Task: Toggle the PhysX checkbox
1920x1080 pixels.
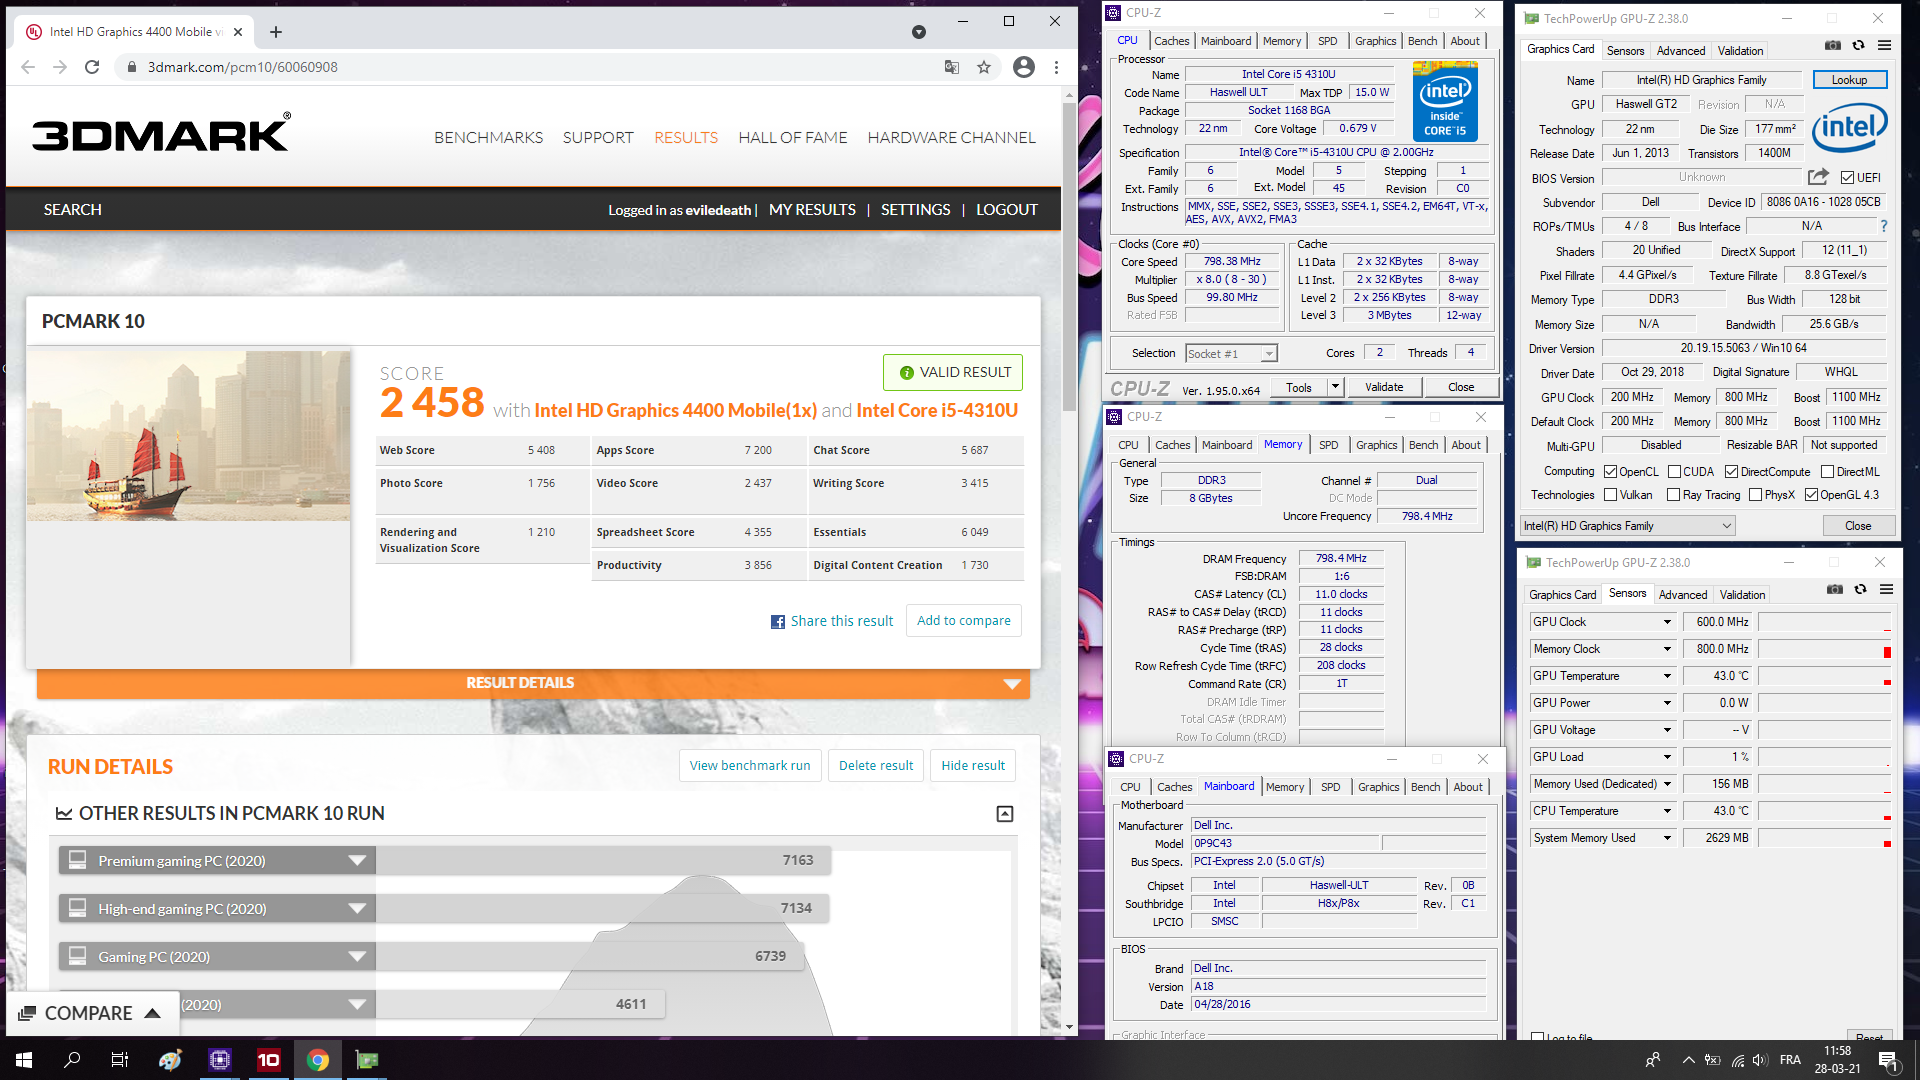Action: coord(1755,495)
